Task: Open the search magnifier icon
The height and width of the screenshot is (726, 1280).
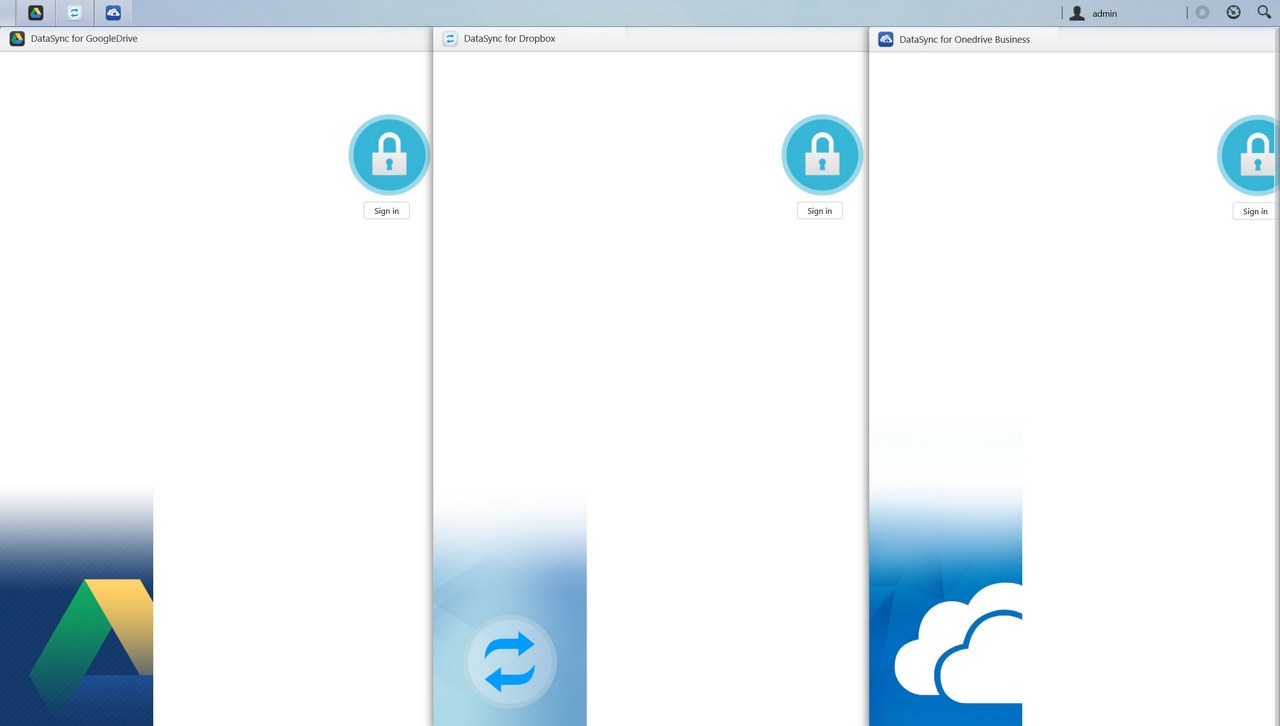Action: click(x=1264, y=13)
